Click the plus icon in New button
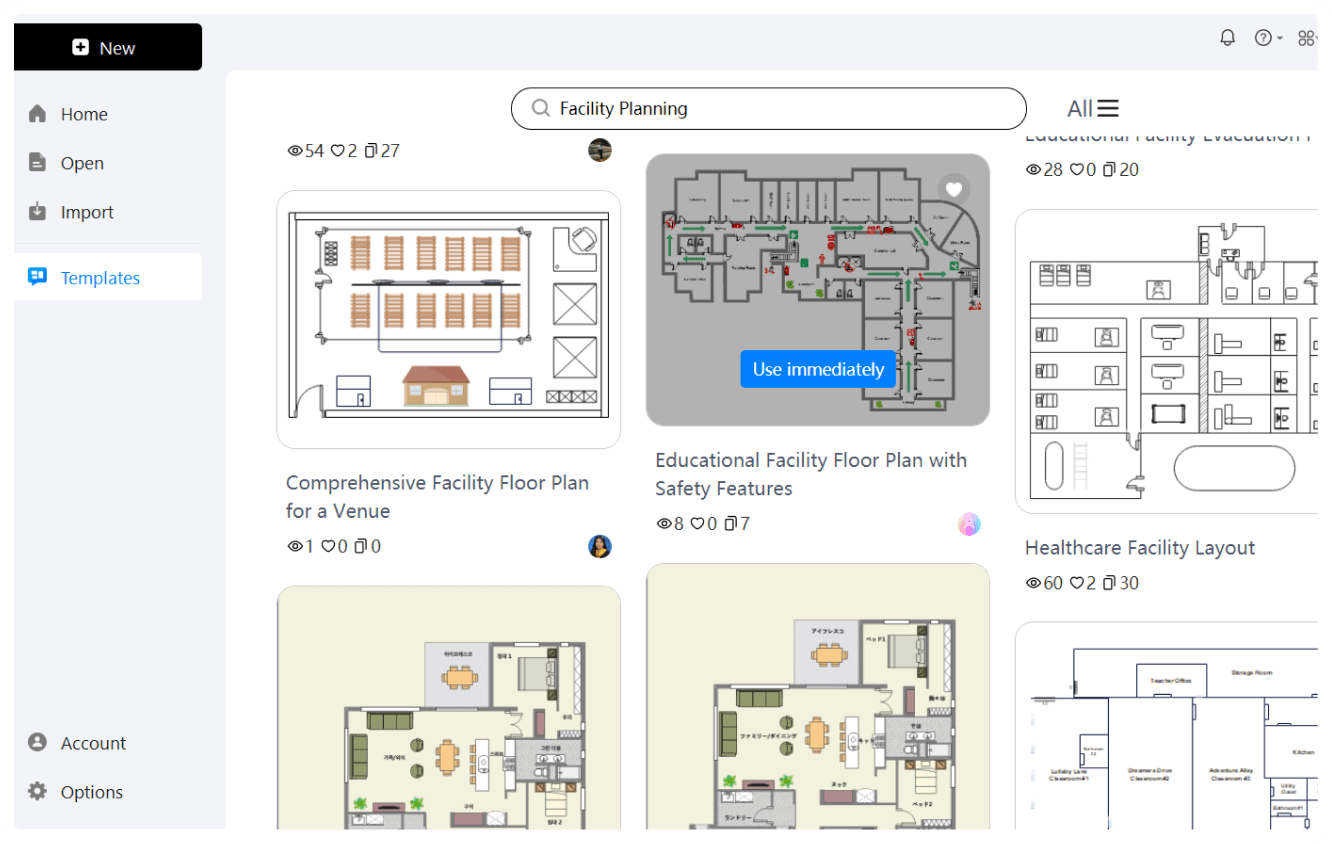This screenshot has height=844, width=1332. [81, 48]
